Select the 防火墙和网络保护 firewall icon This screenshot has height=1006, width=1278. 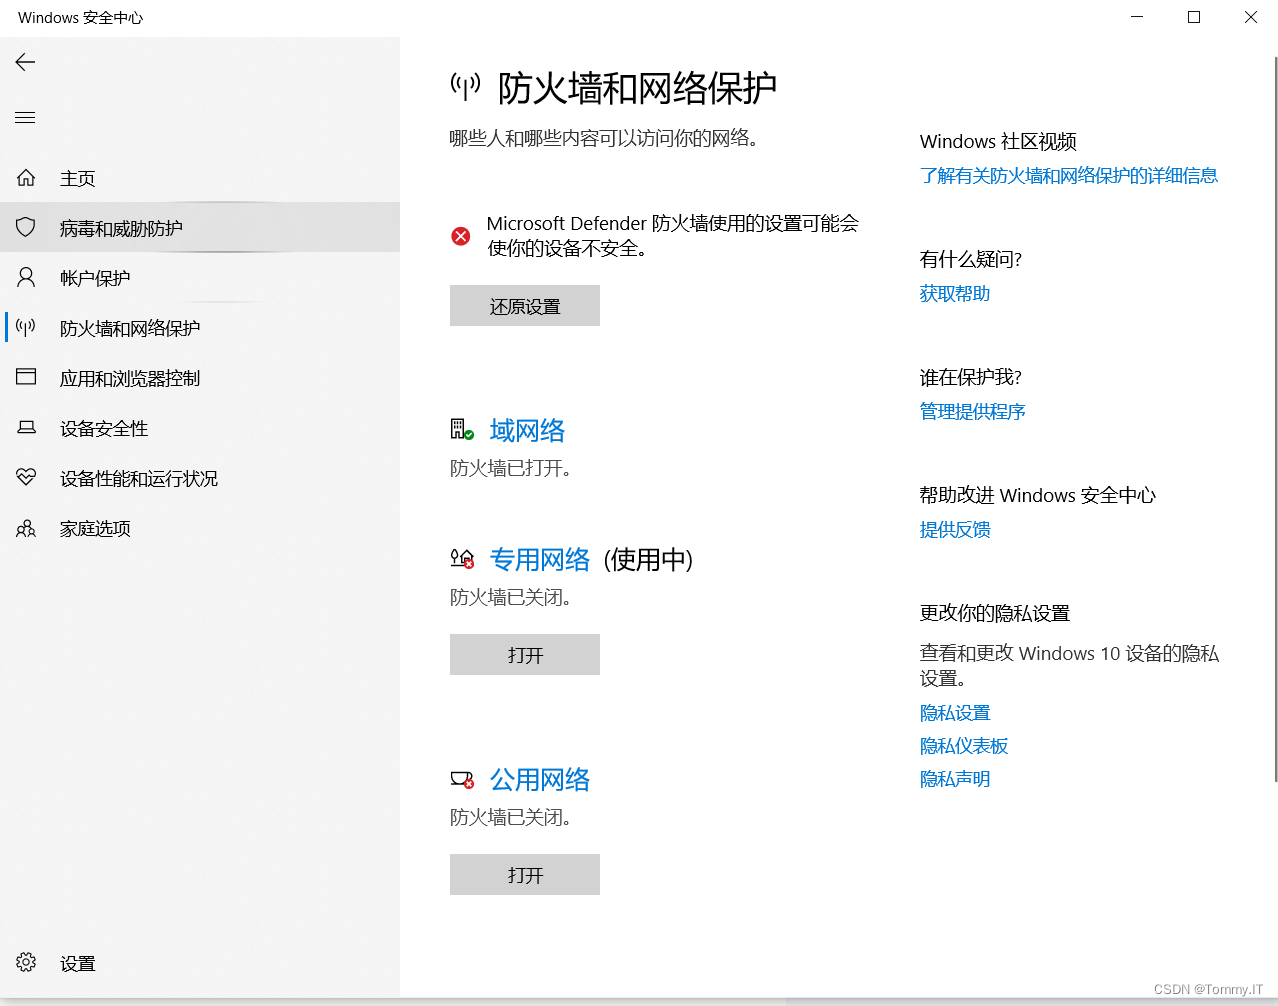pyautogui.click(x=25, y=327)
